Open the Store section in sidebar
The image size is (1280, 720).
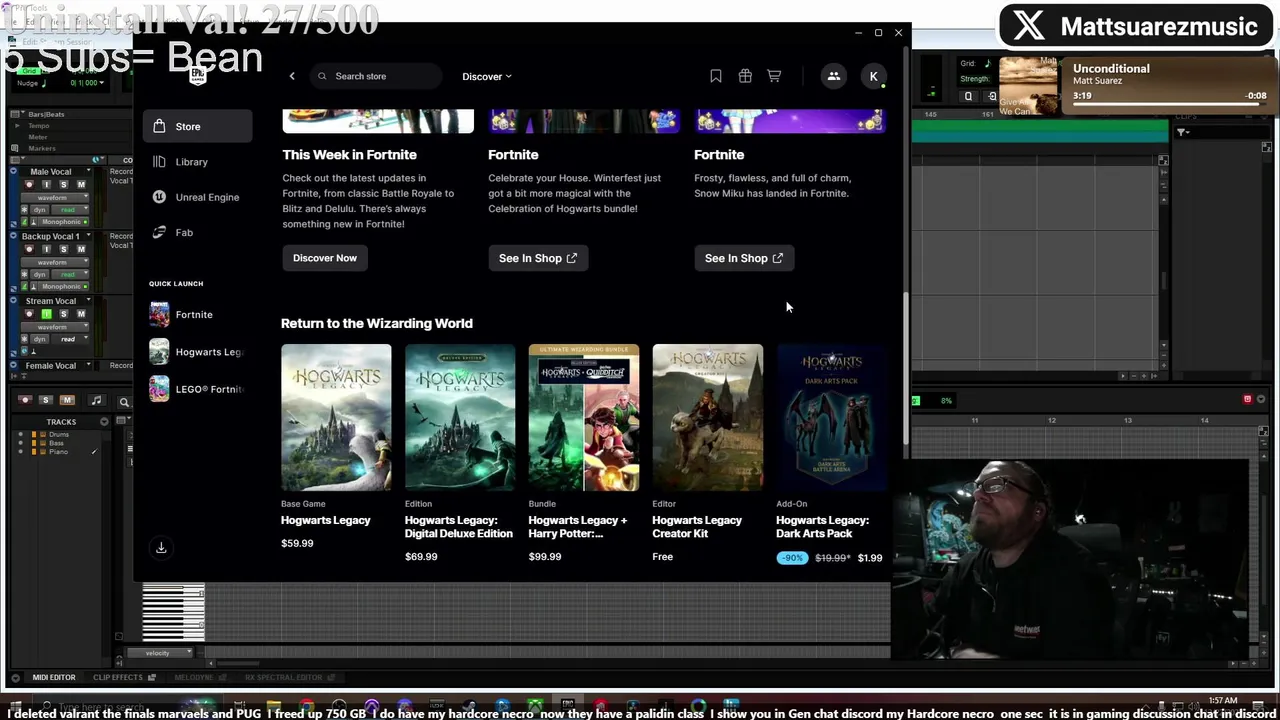point(197,126)
